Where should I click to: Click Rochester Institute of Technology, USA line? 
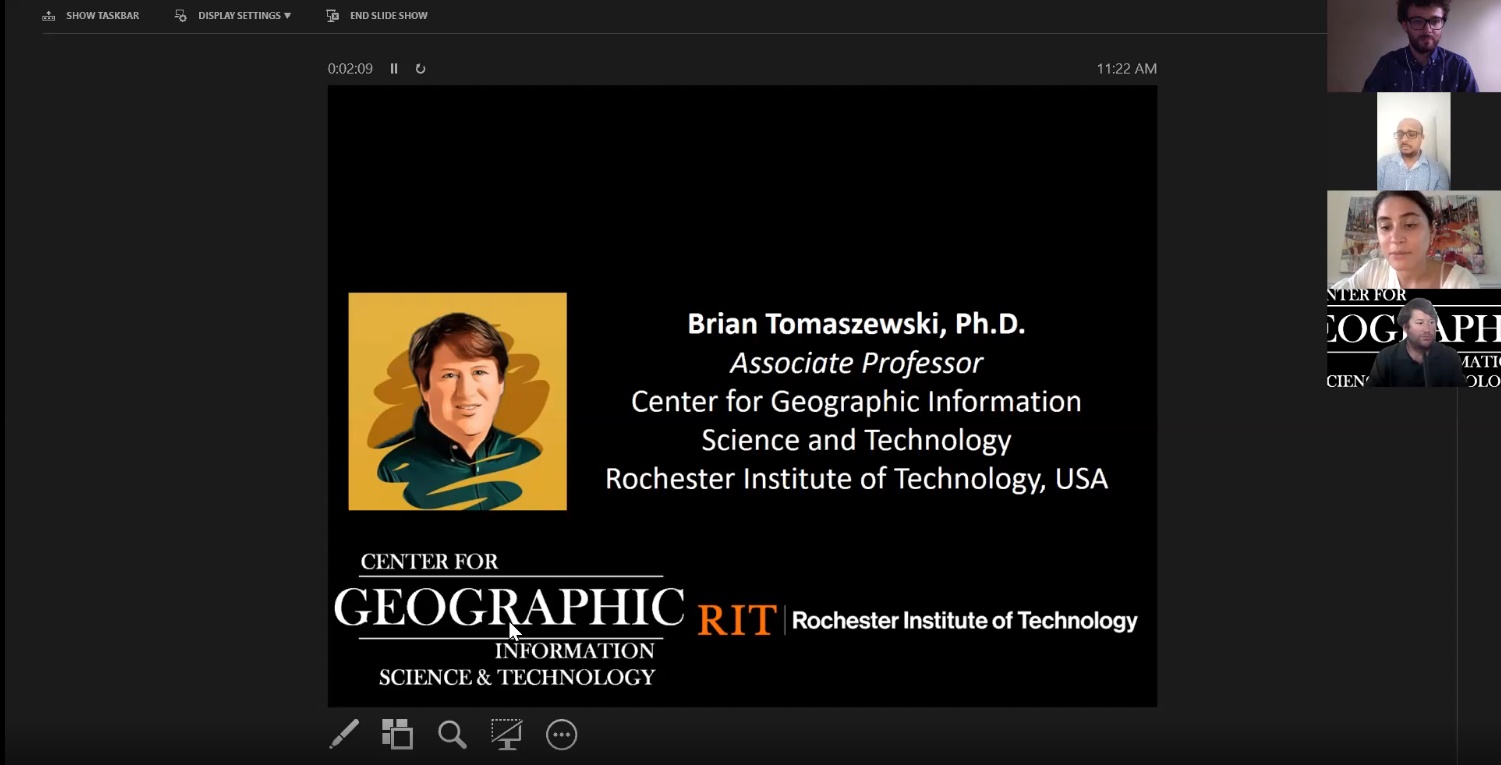coord(857,479)
